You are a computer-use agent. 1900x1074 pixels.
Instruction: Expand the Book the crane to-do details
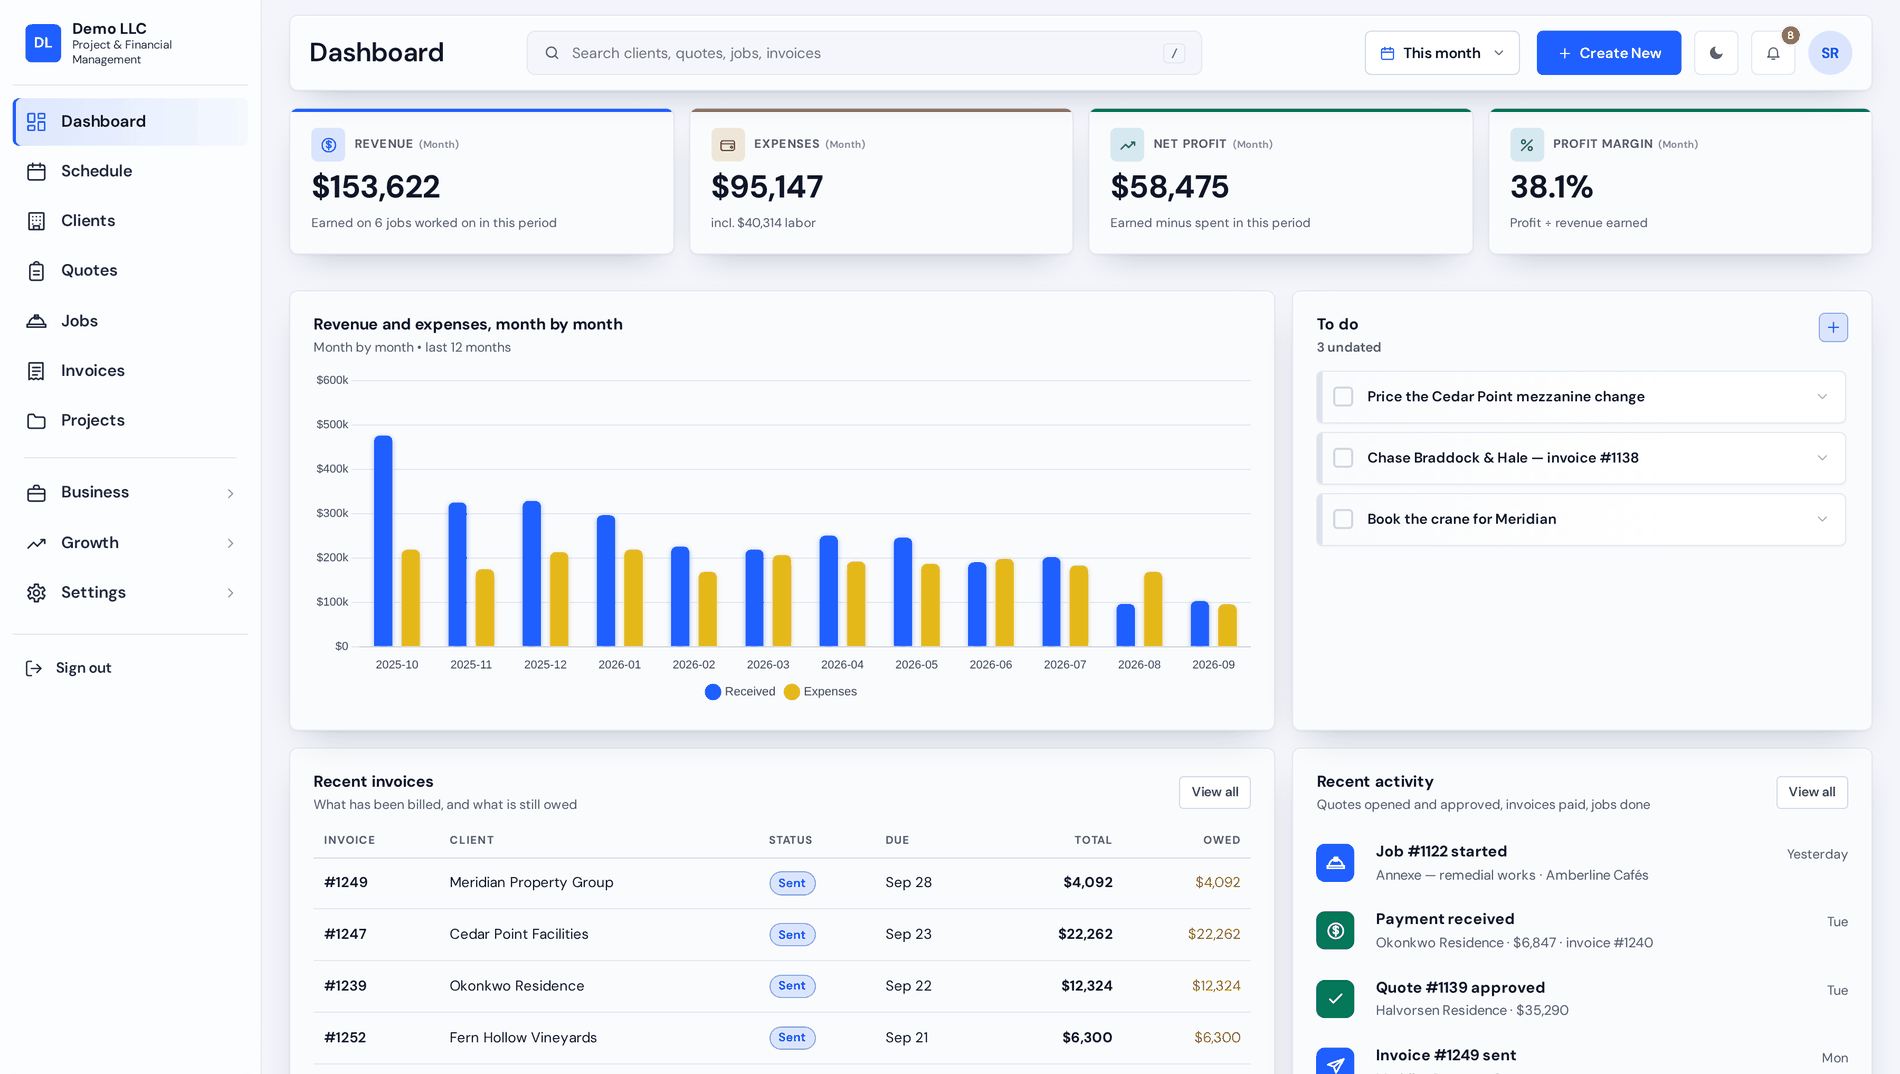(1822, 519)
